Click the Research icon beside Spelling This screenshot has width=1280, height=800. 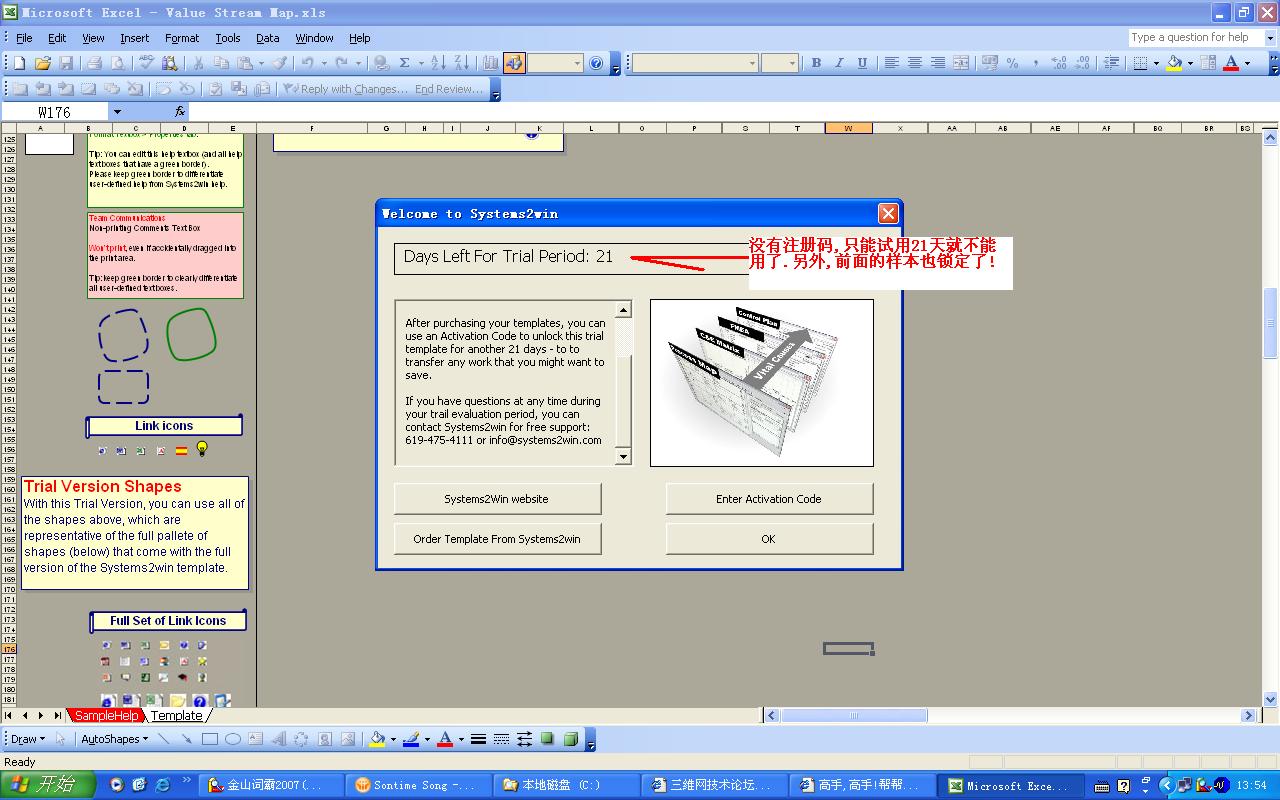[169, 63]
